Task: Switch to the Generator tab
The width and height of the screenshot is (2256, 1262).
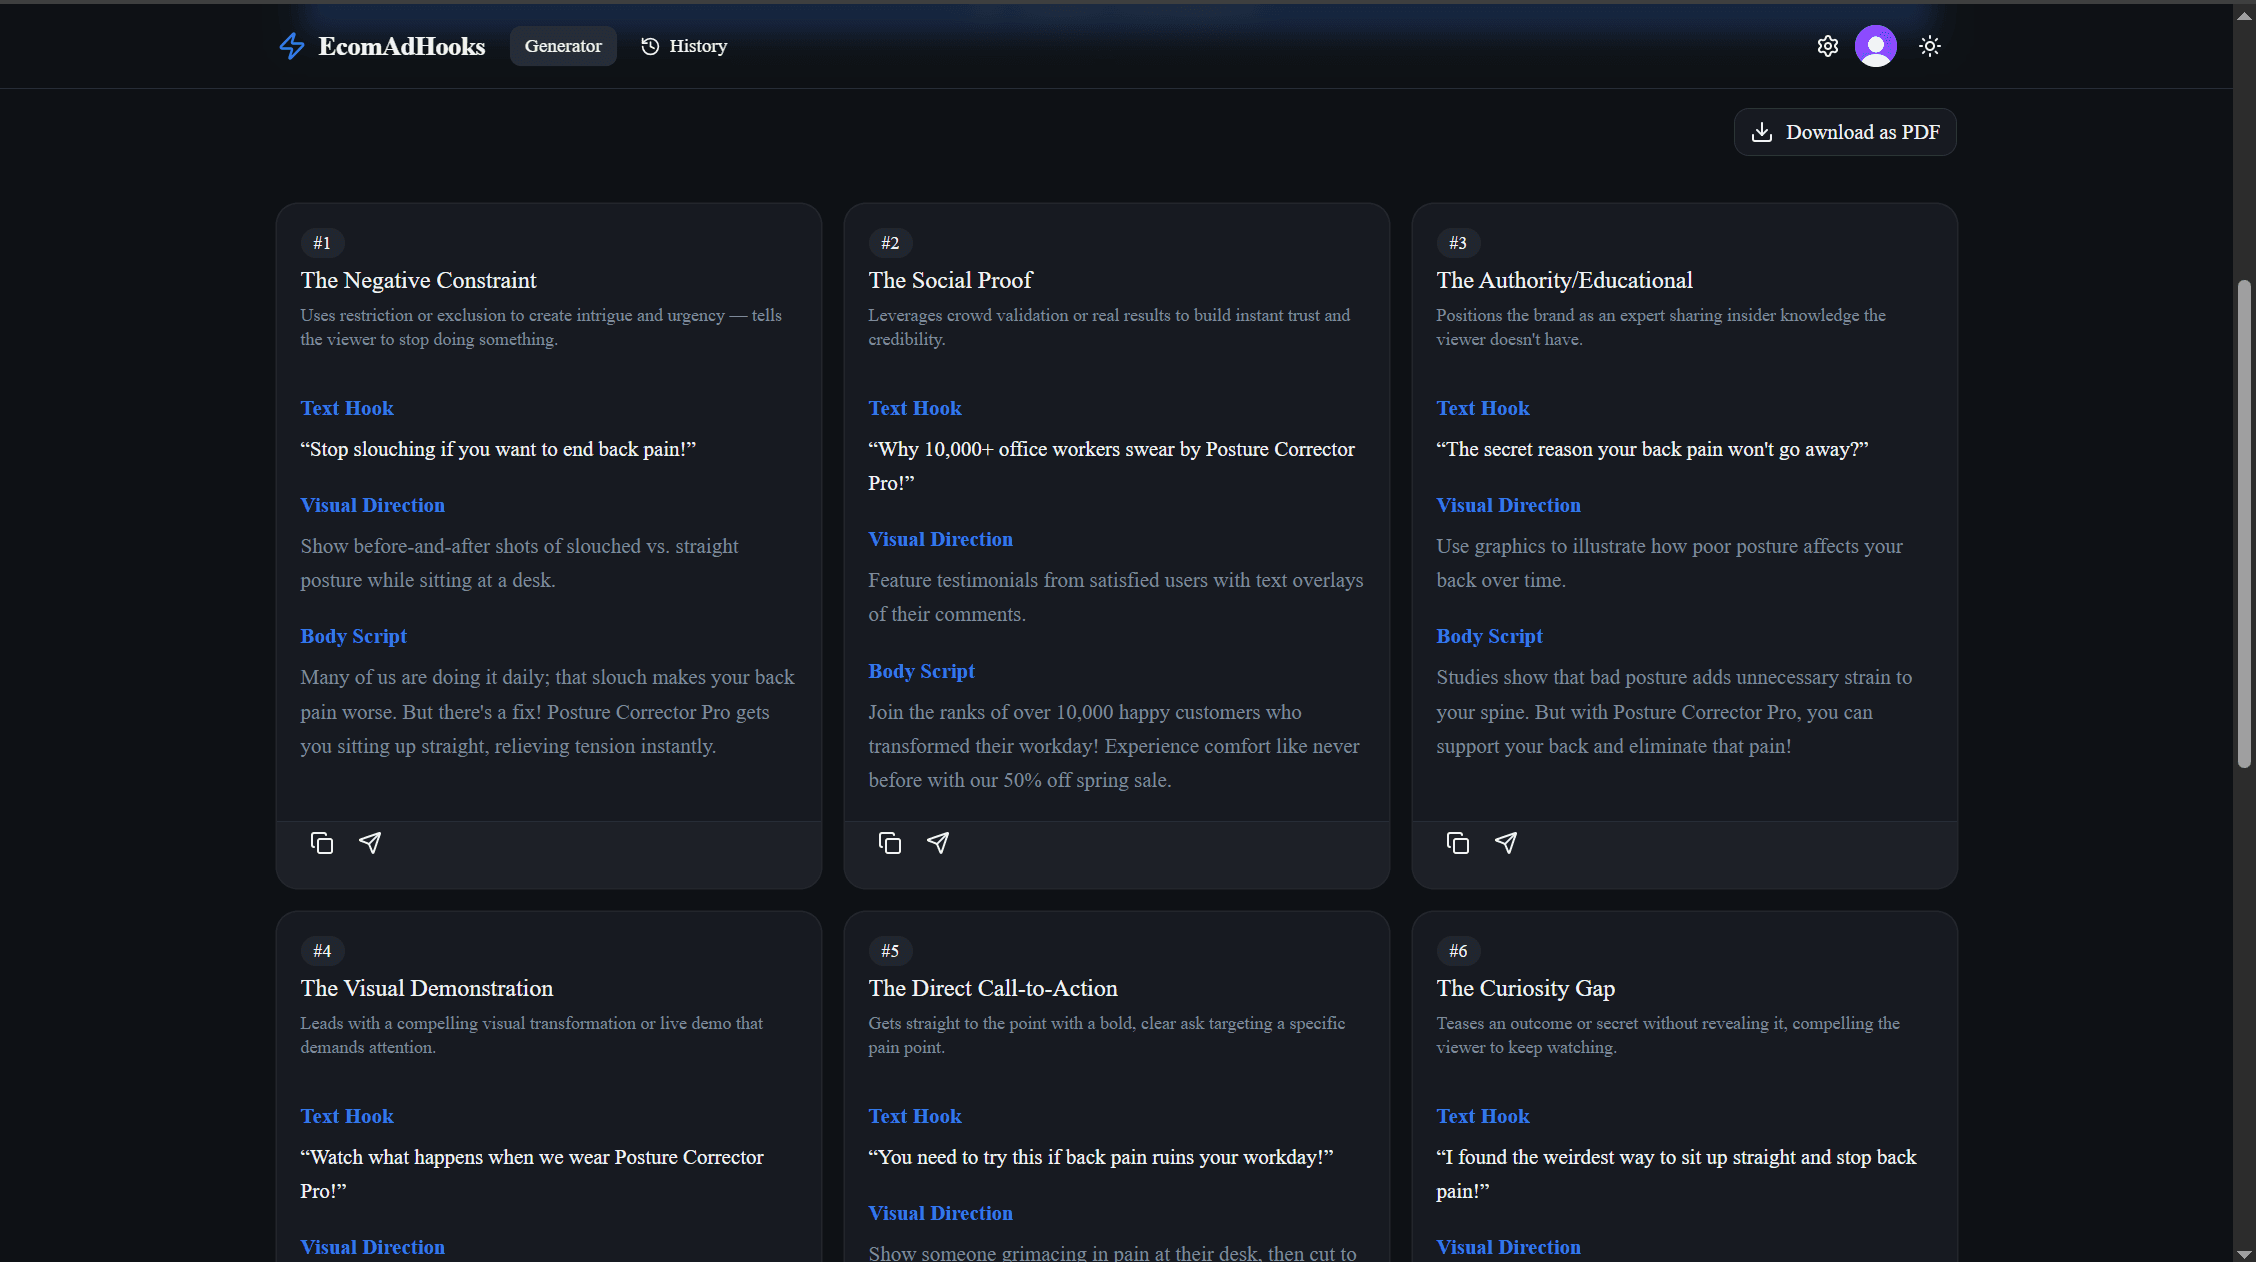Action: pyautogui.click(x=563, y=46)
